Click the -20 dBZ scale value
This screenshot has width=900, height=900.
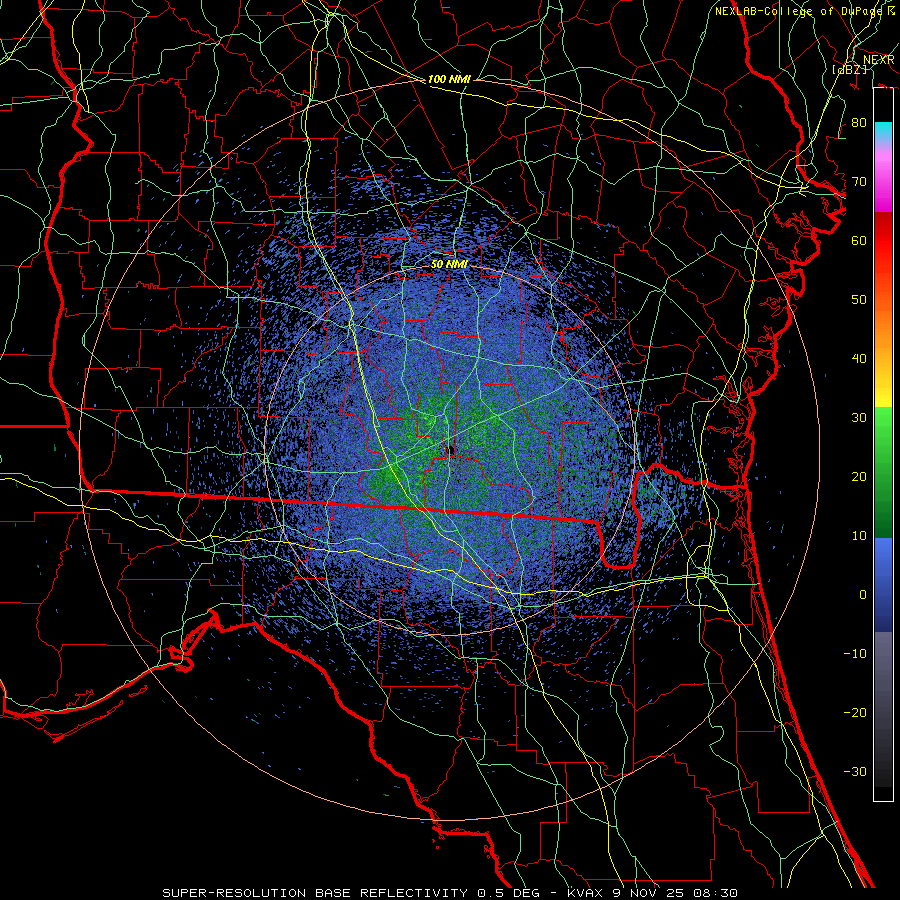point(855,712)
